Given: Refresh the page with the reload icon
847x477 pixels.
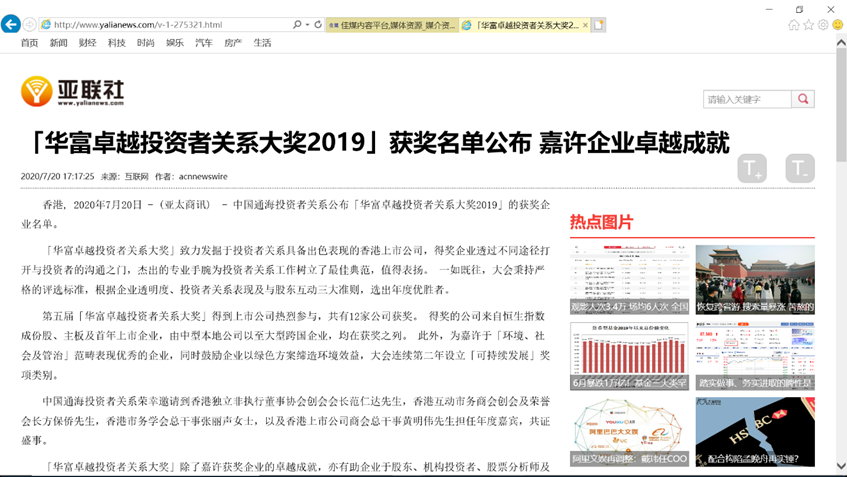Looking at the screenshot, I should [318, 24].
